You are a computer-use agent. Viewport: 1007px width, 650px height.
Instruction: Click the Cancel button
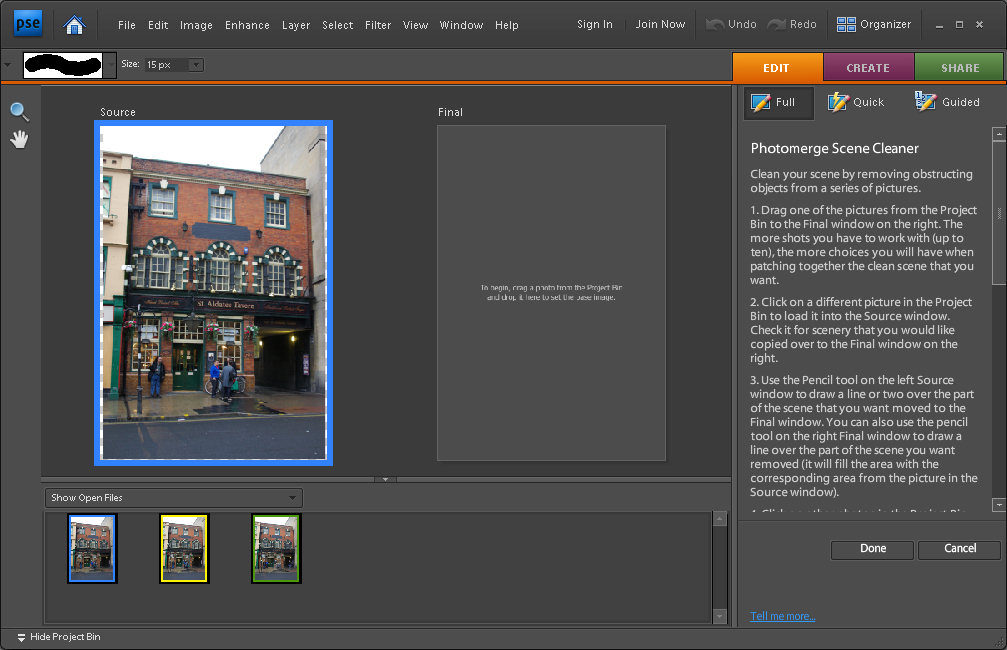(x=959, y=549)
